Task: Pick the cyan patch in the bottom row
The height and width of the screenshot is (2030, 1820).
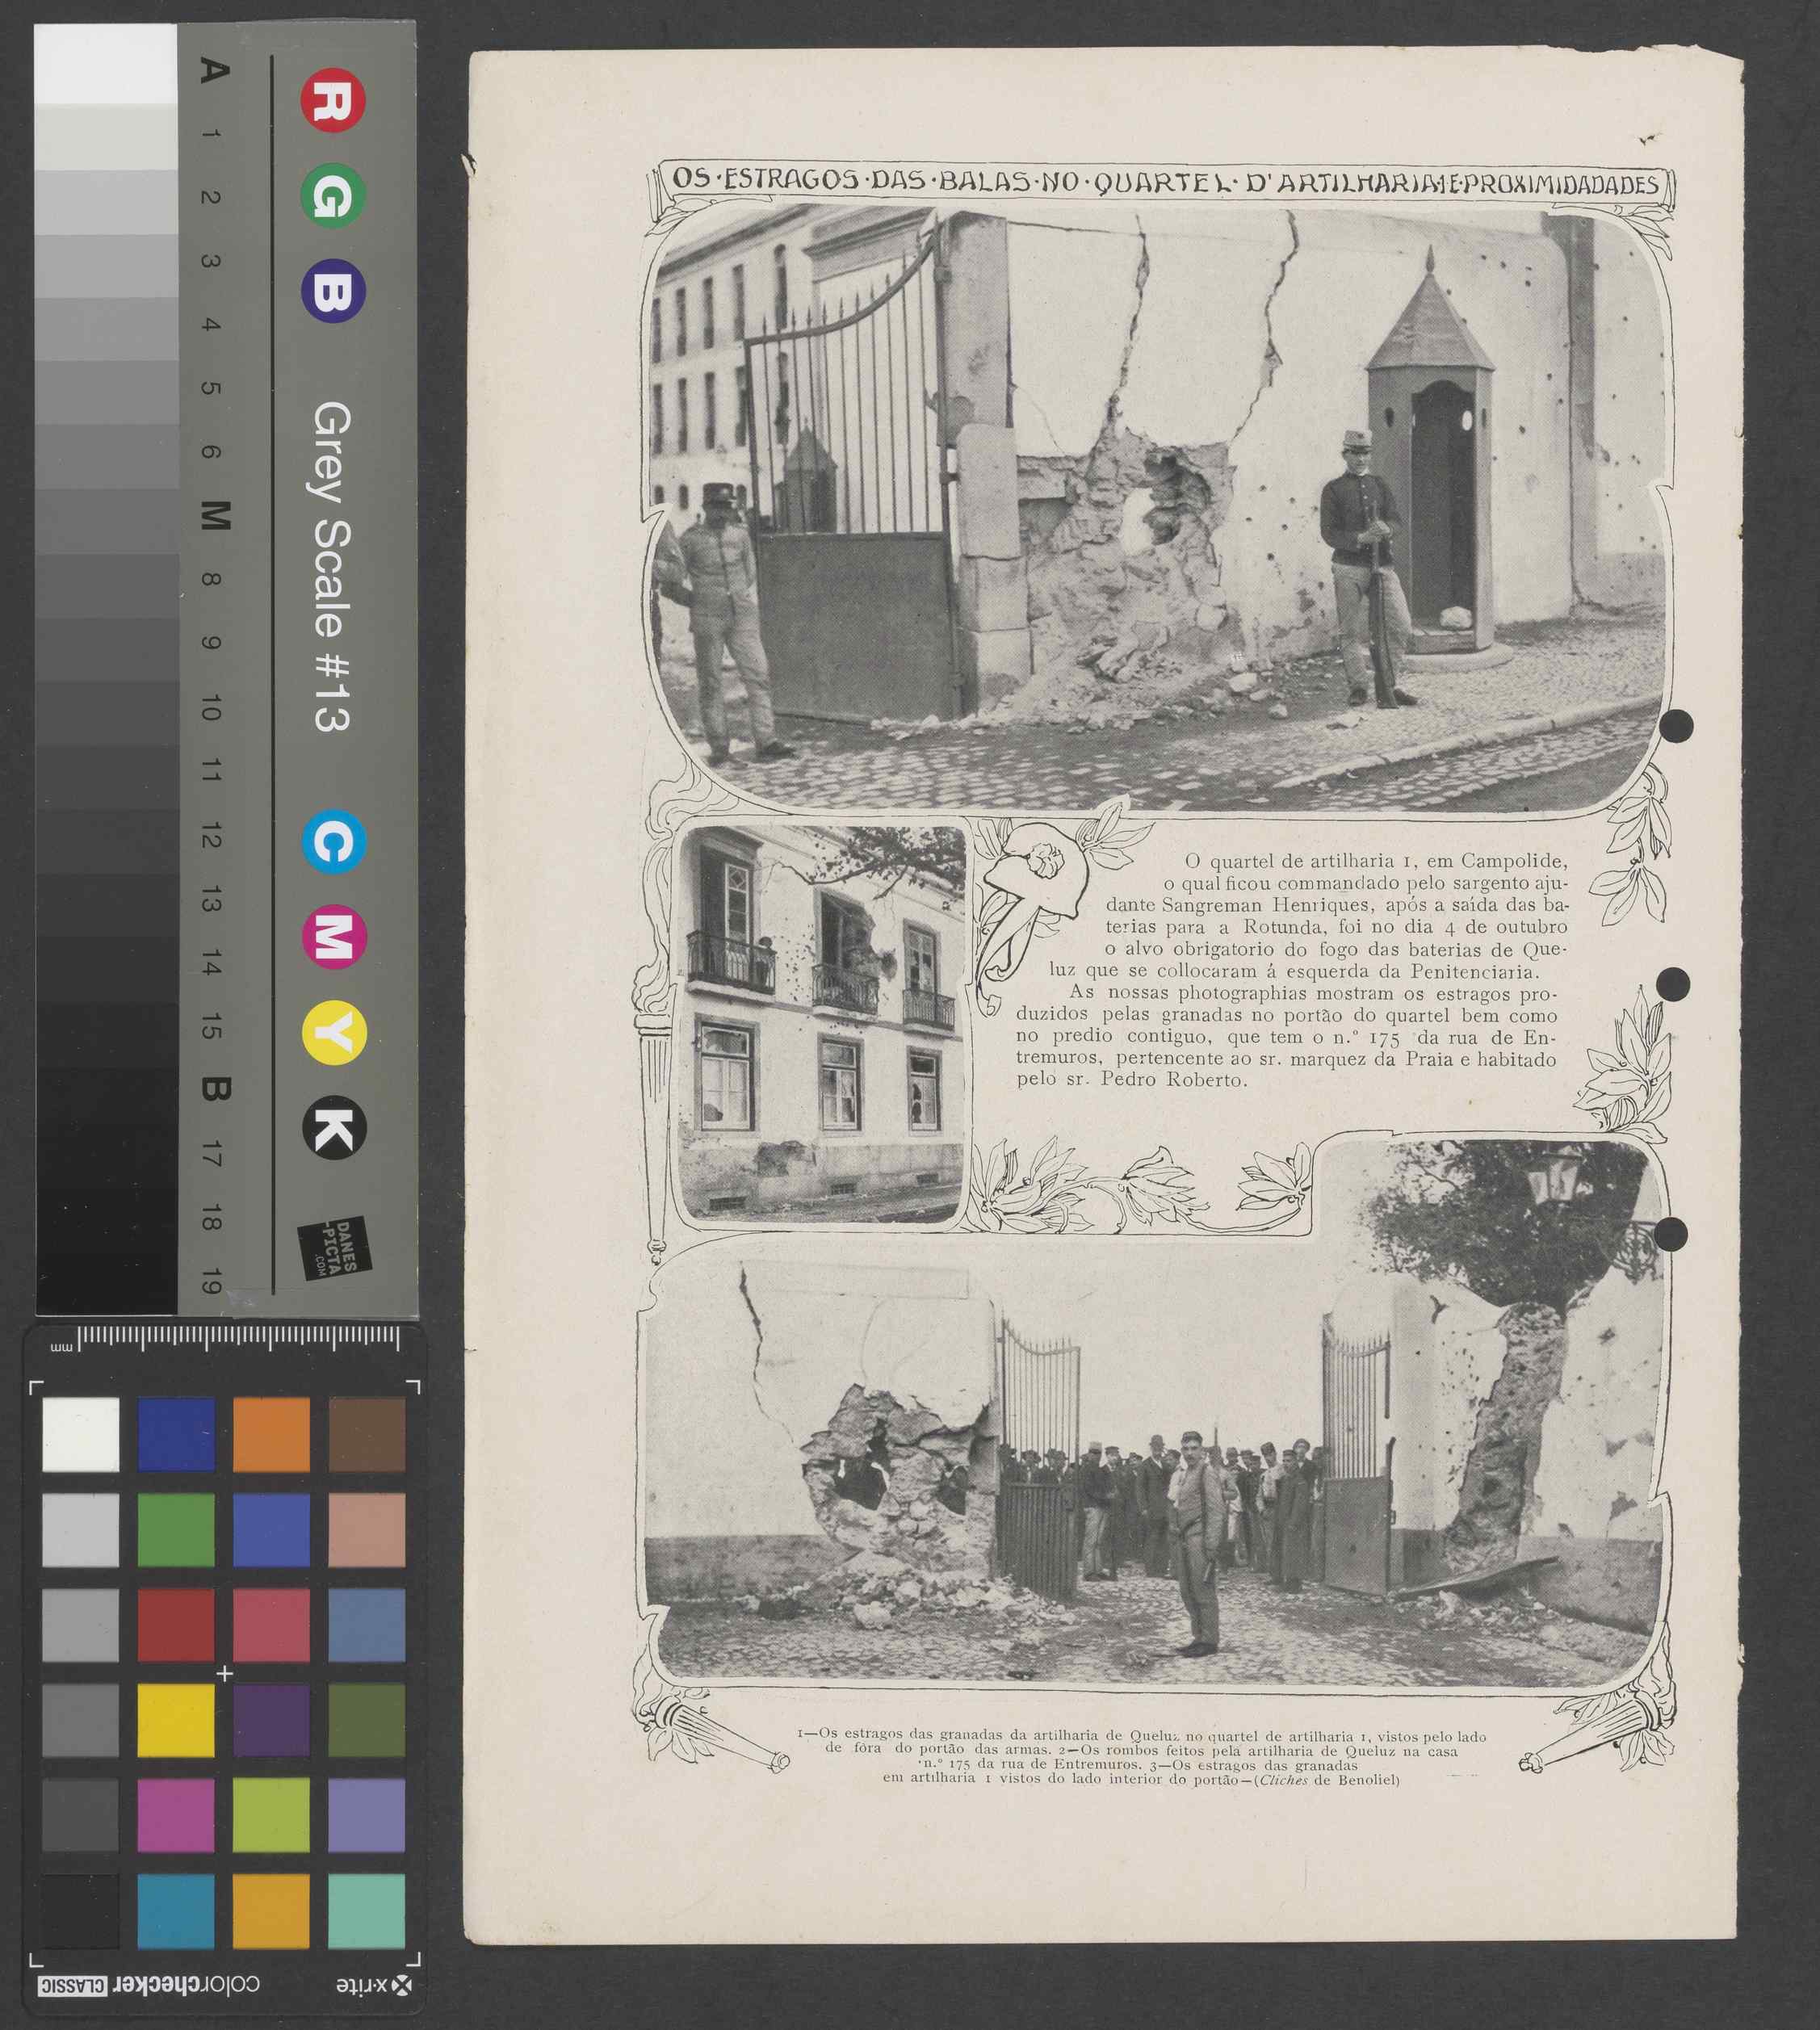Action: tap(176, 1911)
